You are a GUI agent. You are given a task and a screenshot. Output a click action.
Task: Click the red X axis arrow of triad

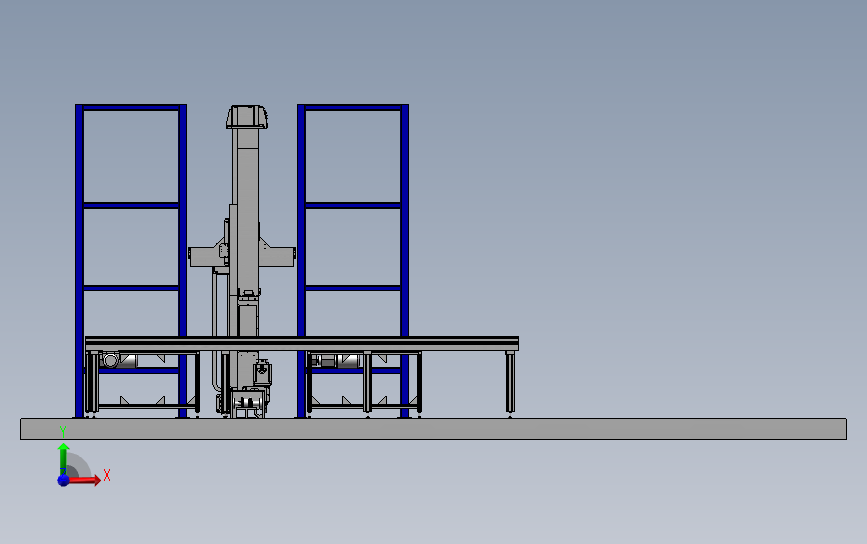[x=86, y=479]
